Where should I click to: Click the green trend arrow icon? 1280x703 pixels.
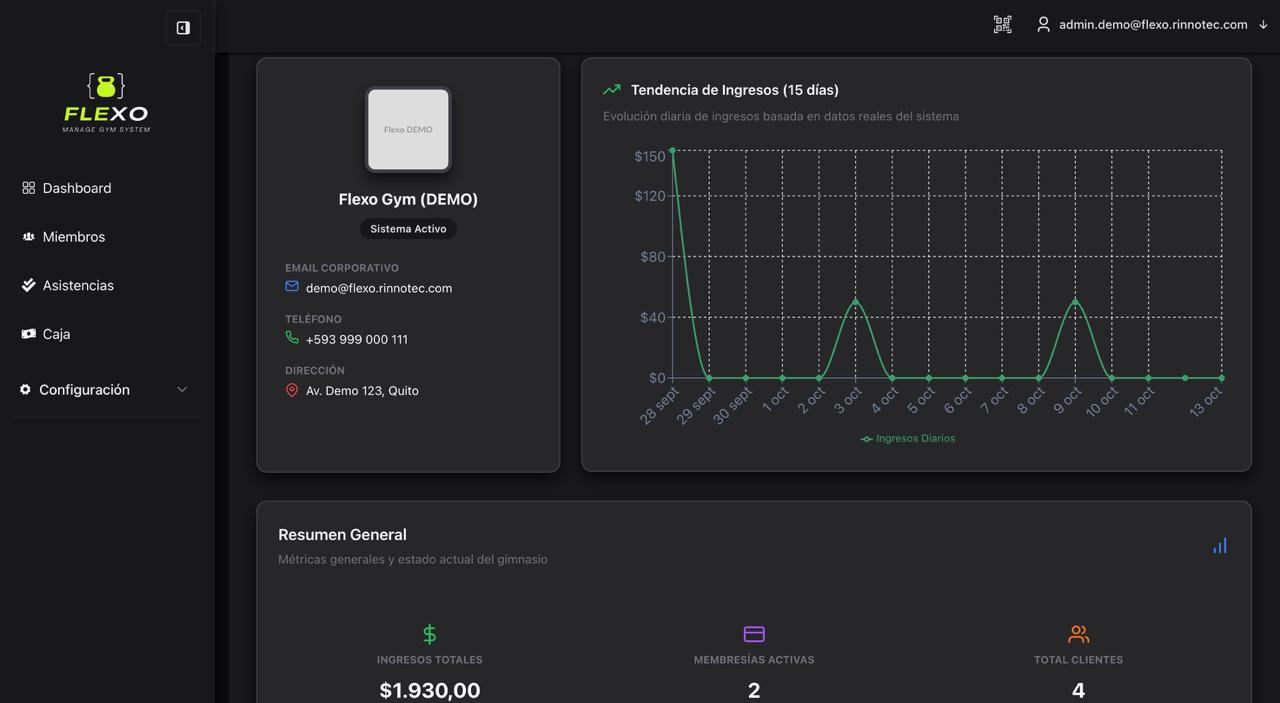[x=612, y=90]
